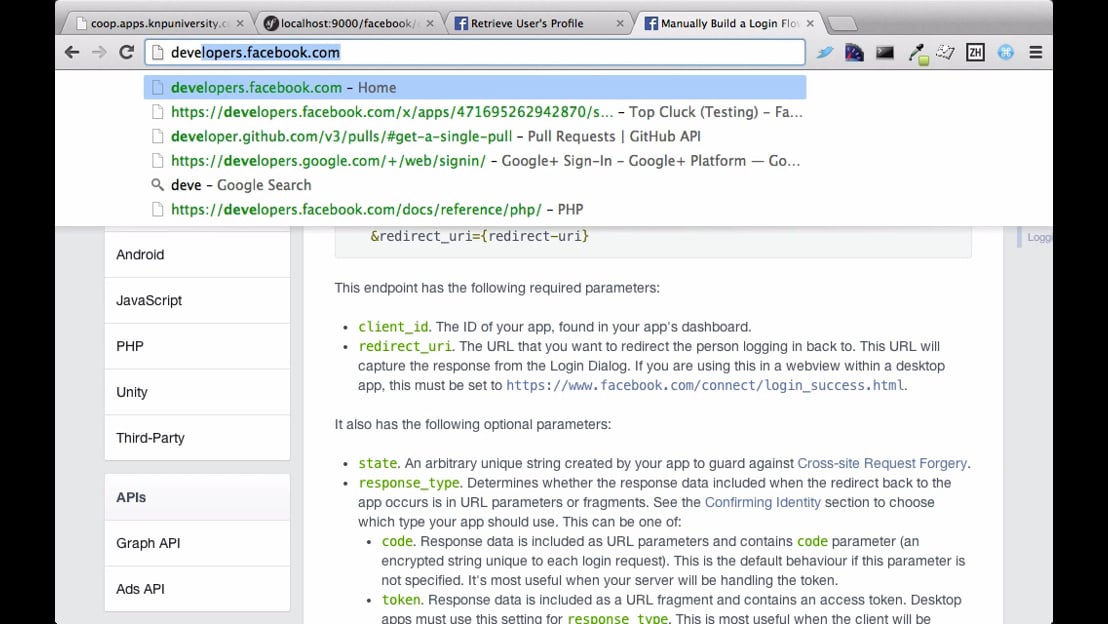
Task: Click the APIs sidebar section header
Action: (x=197, y=498)
